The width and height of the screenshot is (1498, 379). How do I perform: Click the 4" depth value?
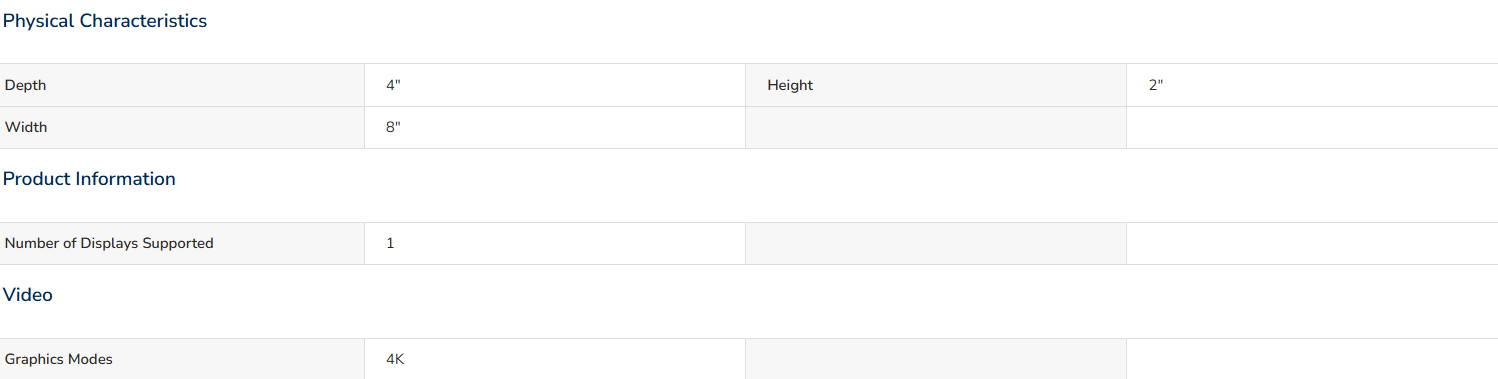click(393, 85)
